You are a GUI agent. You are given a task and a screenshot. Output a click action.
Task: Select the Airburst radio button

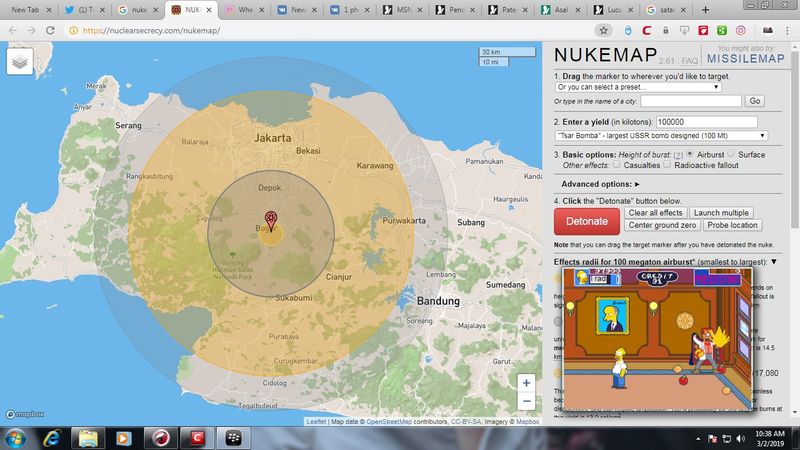[x=690, y=154]
